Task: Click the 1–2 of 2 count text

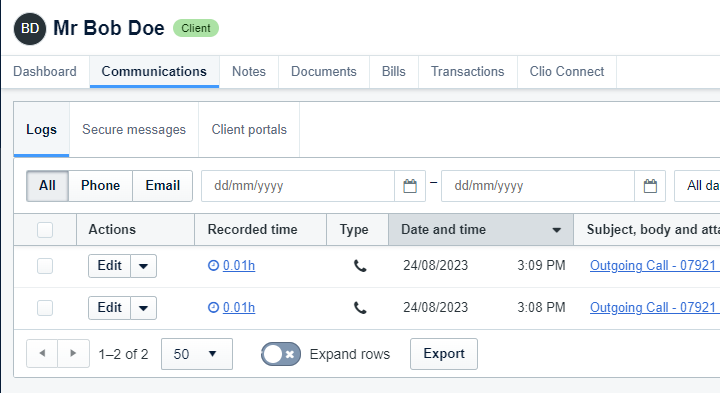Action: 124,354
